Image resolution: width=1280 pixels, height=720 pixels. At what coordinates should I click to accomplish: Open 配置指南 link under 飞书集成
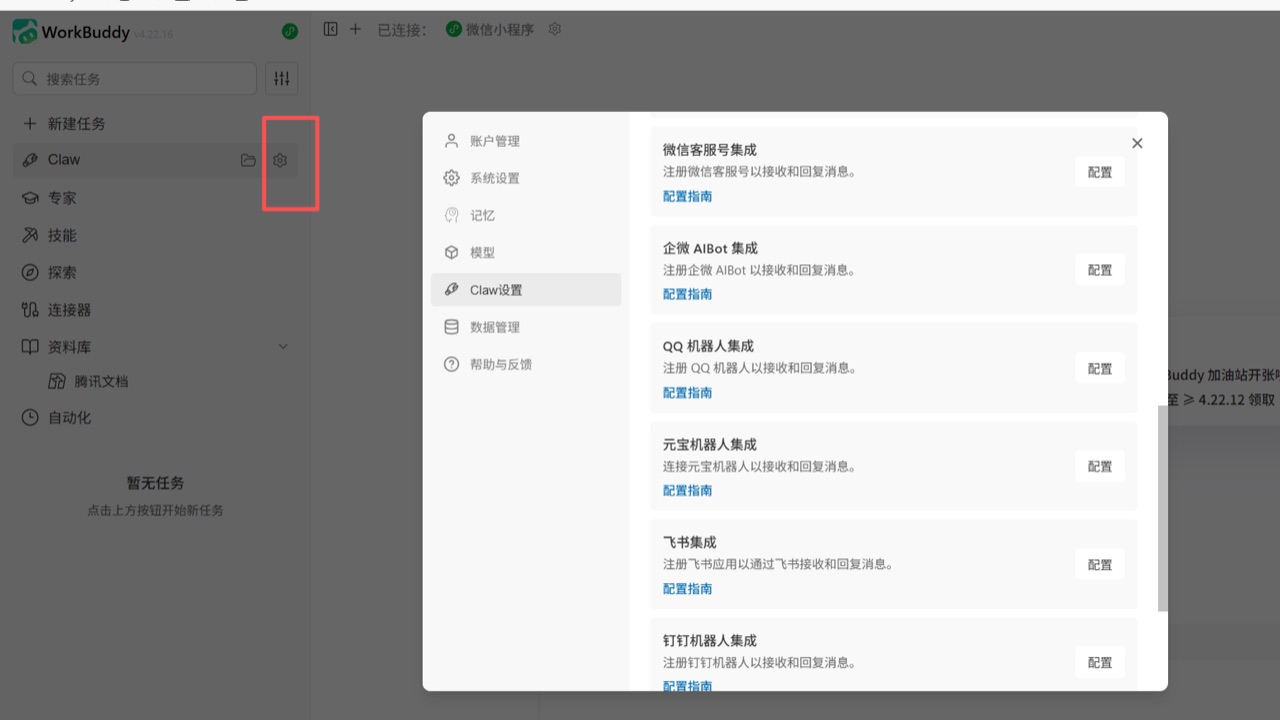point(688,588)
